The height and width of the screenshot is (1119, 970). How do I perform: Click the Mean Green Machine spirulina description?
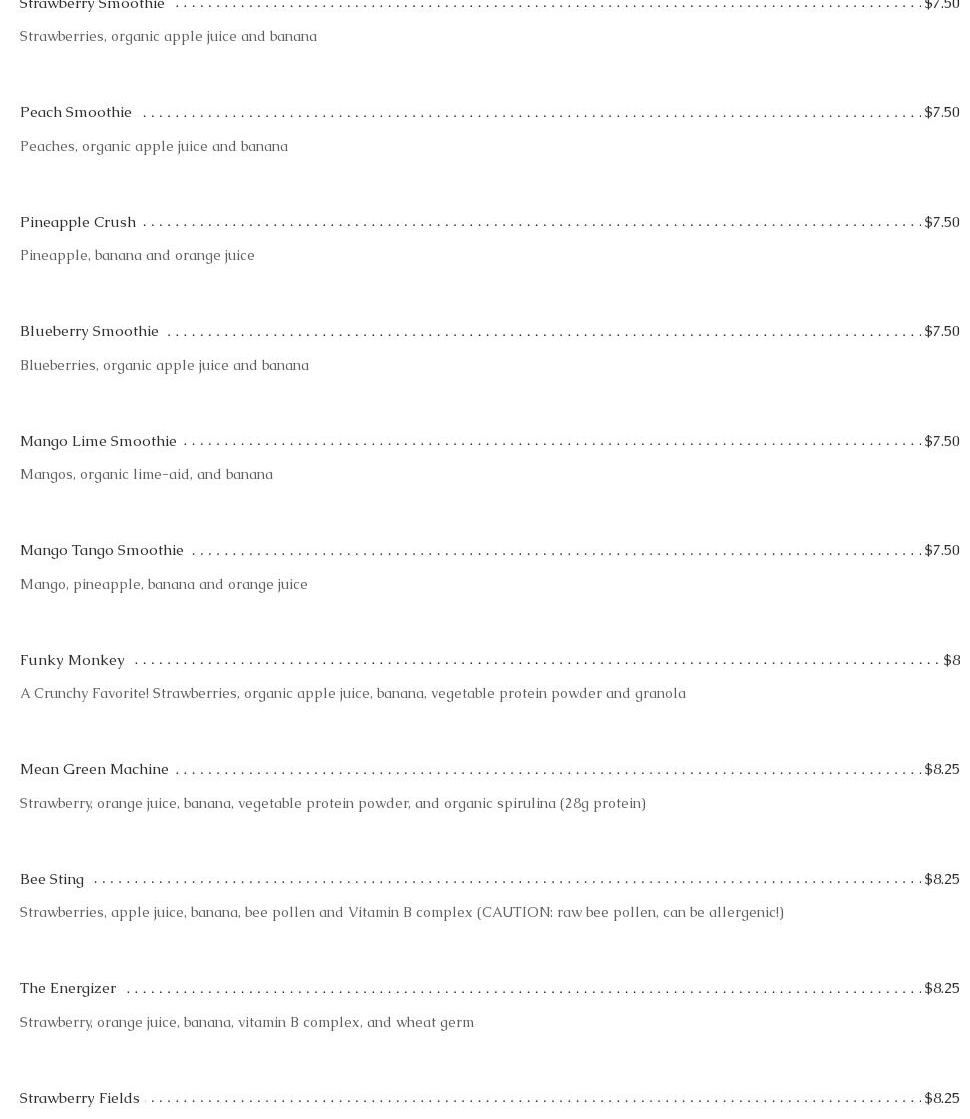[332, 803]
